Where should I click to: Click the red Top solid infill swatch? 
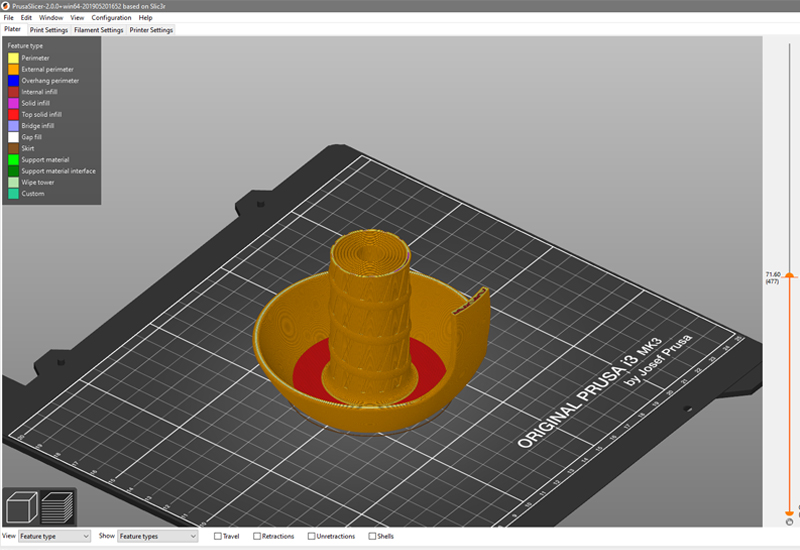[13, 115]
